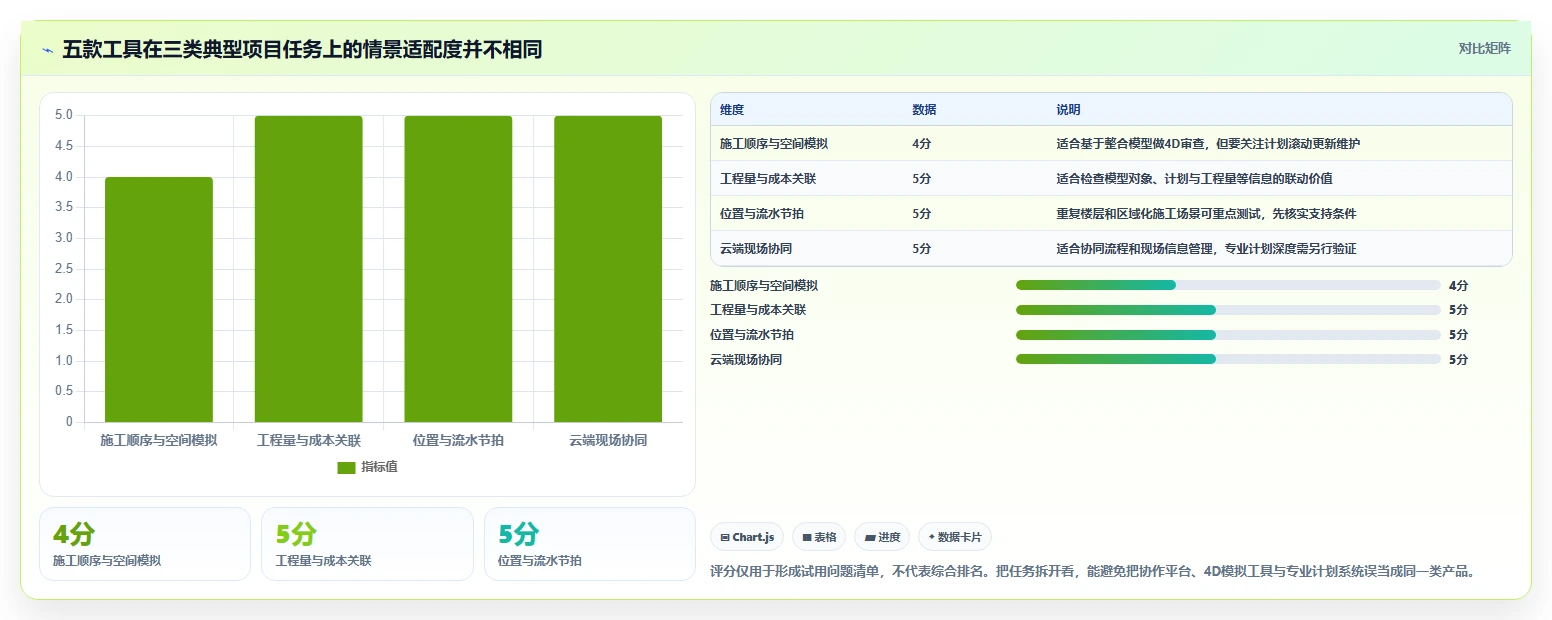
Task: Select table cell 位置与流水节拍
Action: click(x=762, y=214)
